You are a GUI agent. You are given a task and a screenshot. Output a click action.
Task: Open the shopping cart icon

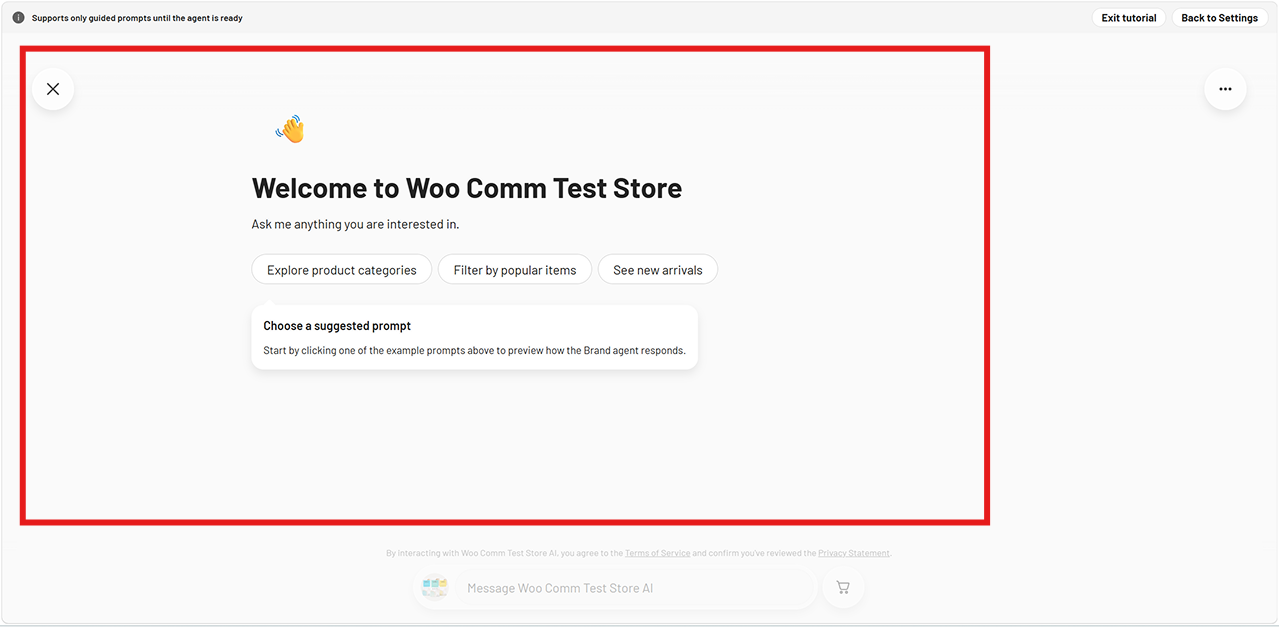[843, 588]
